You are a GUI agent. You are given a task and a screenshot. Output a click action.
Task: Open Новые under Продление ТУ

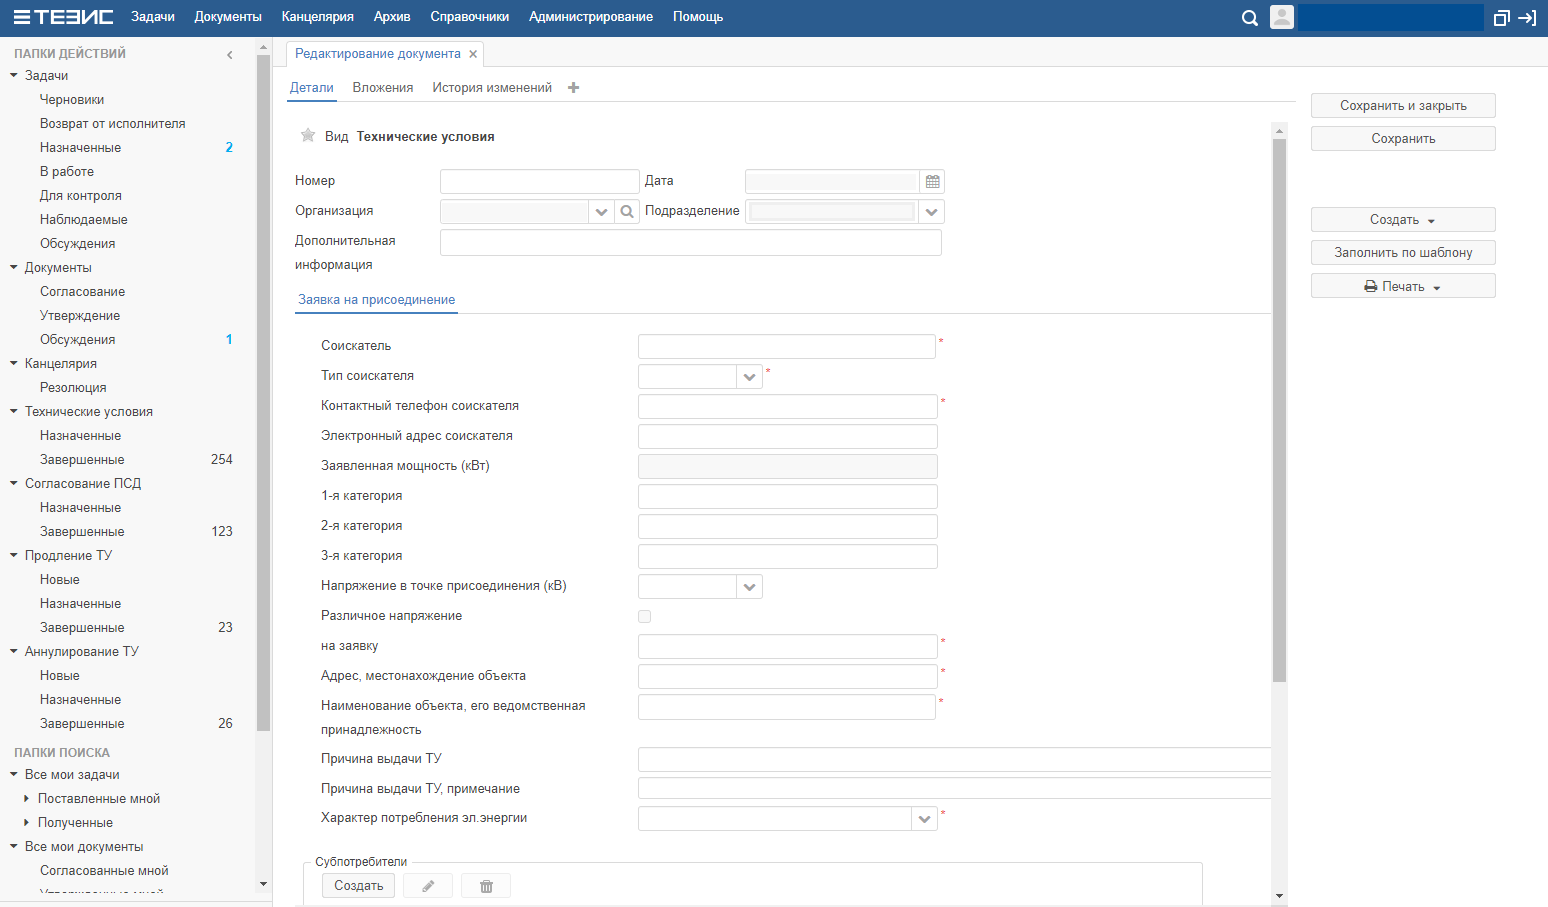pyautogui.click(x=60, y=579)
